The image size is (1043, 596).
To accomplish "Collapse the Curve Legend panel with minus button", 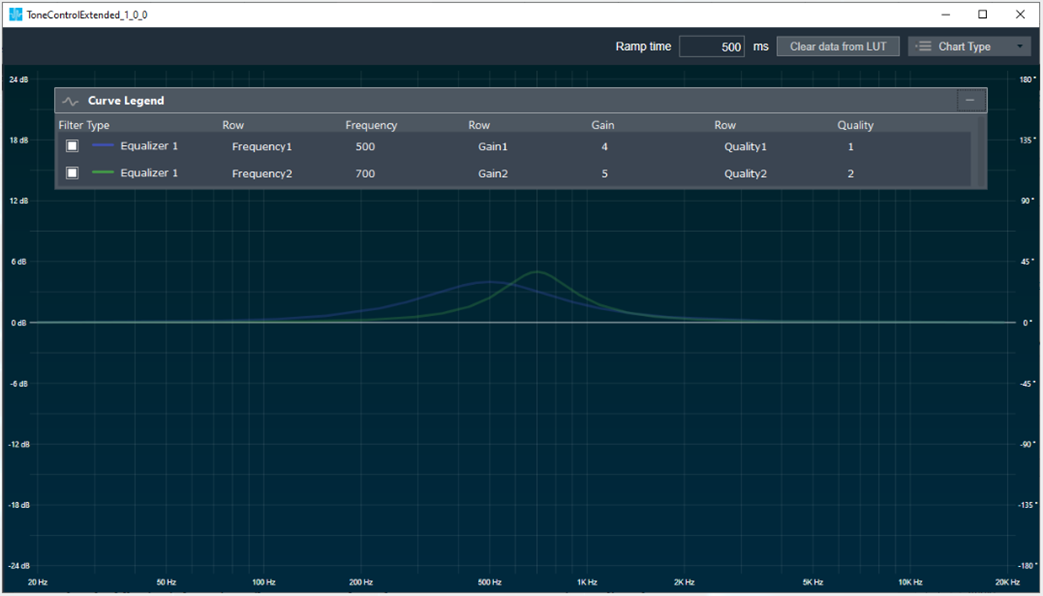I will (x=970, y=100).
